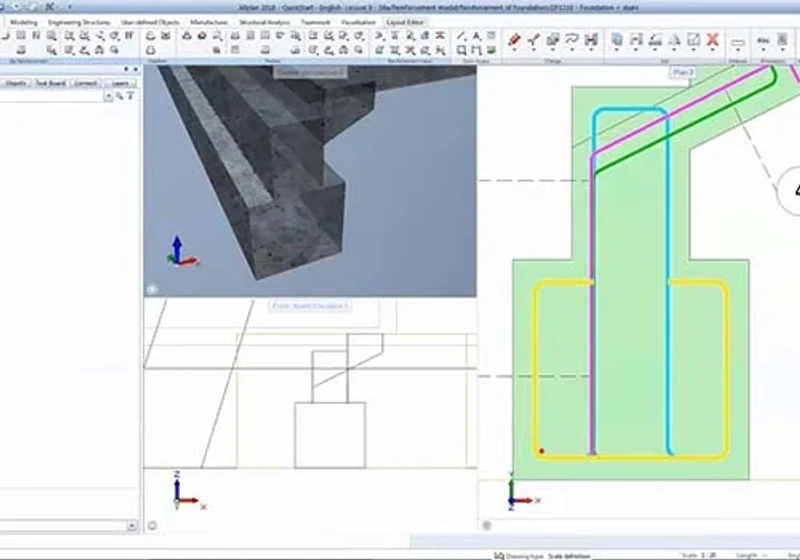Select the Measure ruler icon
The height and width of the screenshot is (560, 800).
[738, 42]
